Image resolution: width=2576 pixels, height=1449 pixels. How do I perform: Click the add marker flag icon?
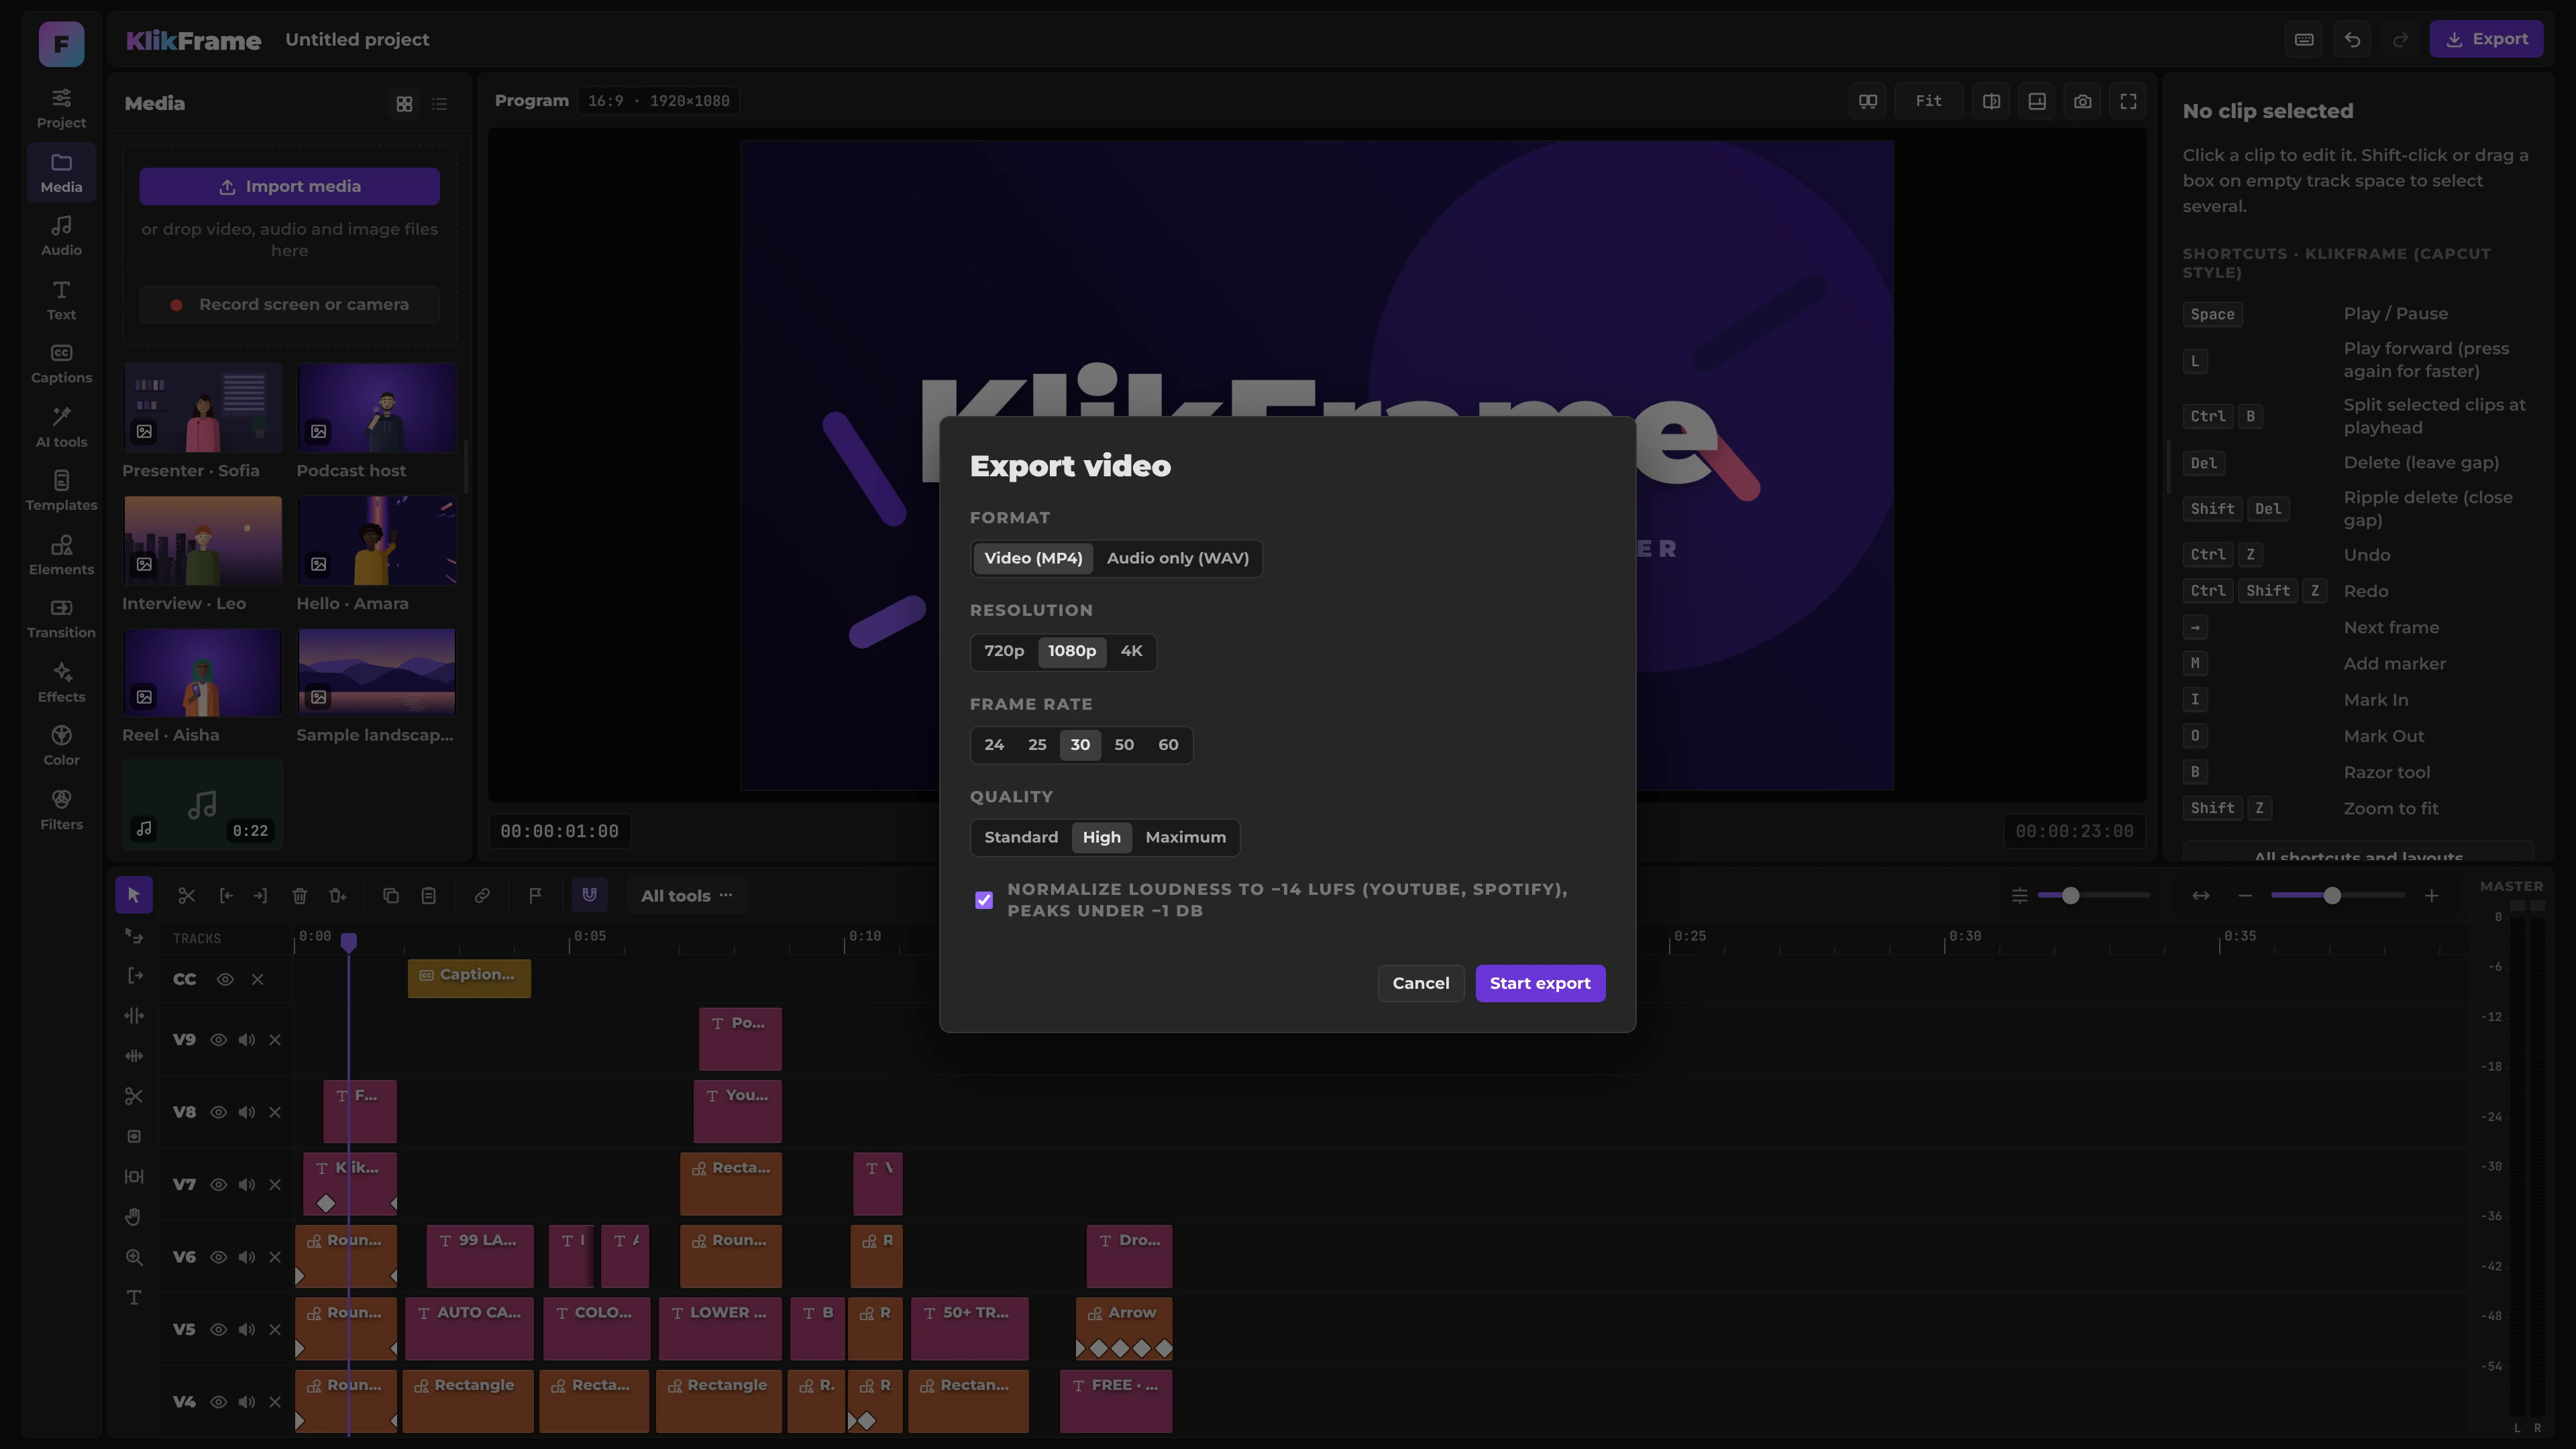coord(535,895)
